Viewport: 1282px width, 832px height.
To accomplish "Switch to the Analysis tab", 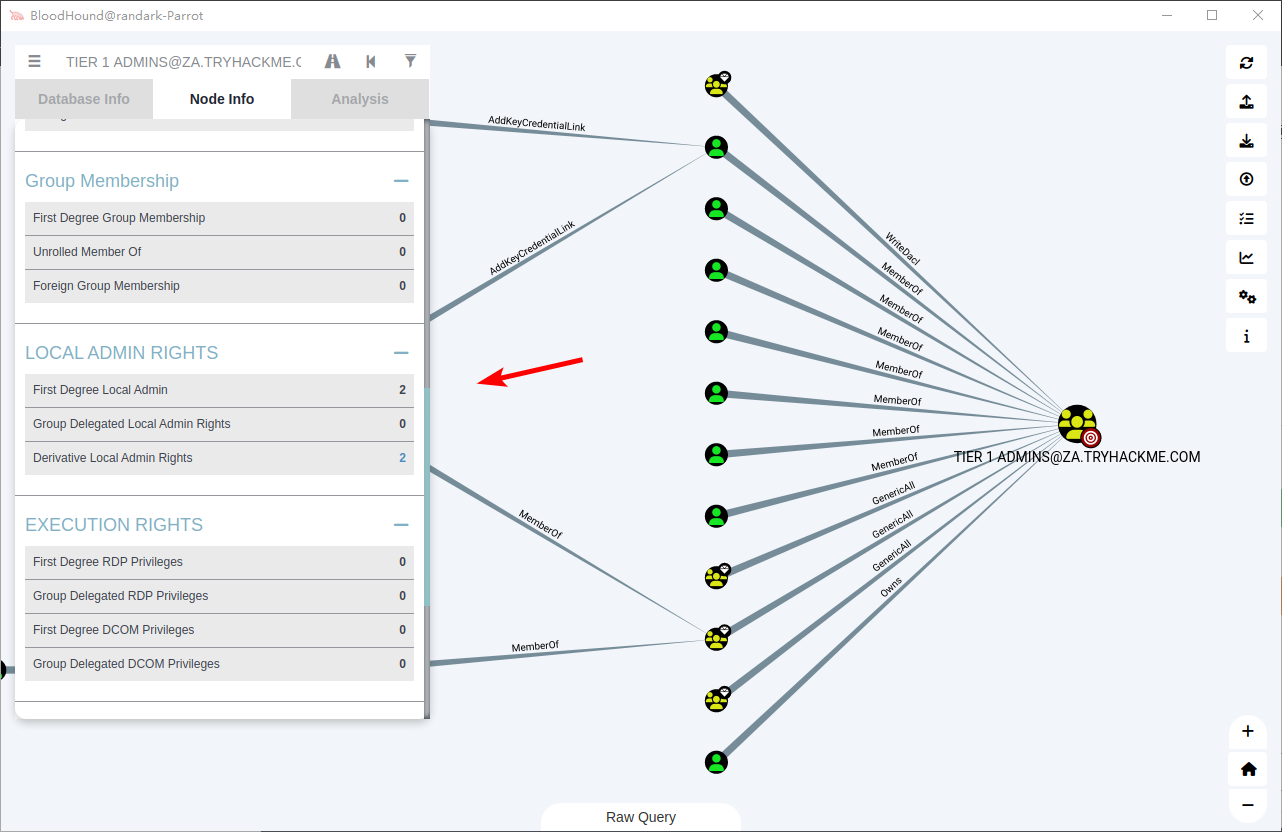I will point(360,99).
